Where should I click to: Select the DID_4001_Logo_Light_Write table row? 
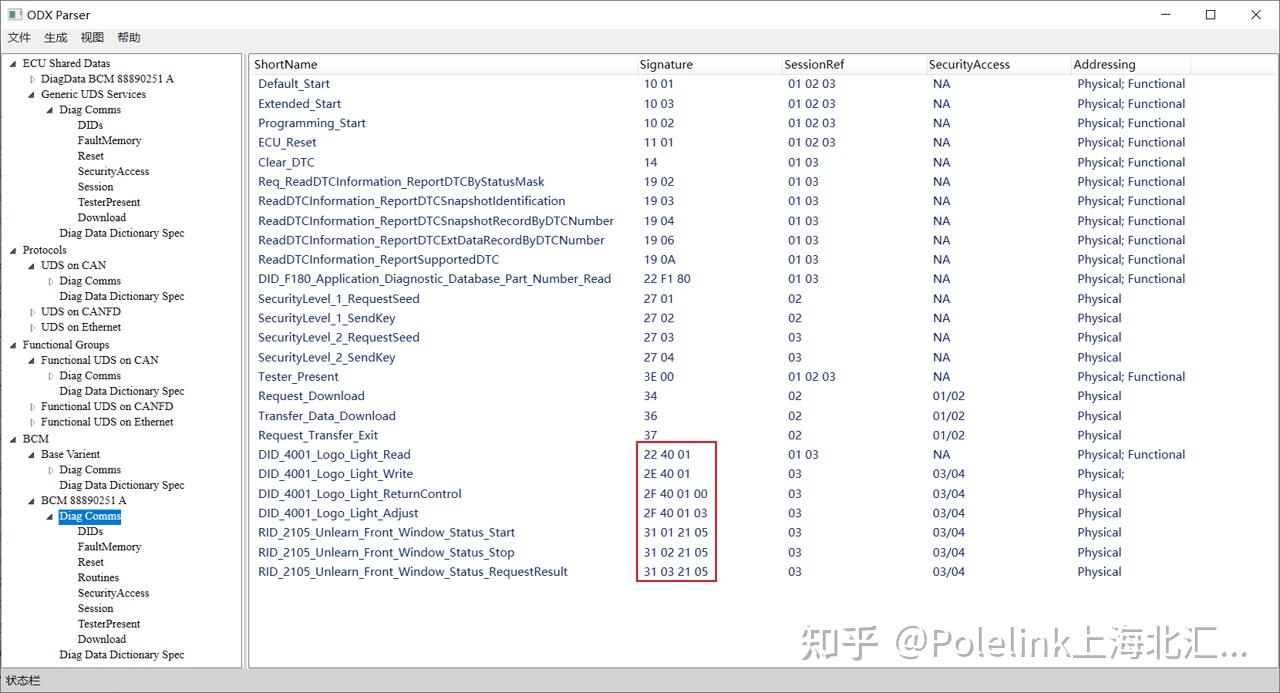337,474
